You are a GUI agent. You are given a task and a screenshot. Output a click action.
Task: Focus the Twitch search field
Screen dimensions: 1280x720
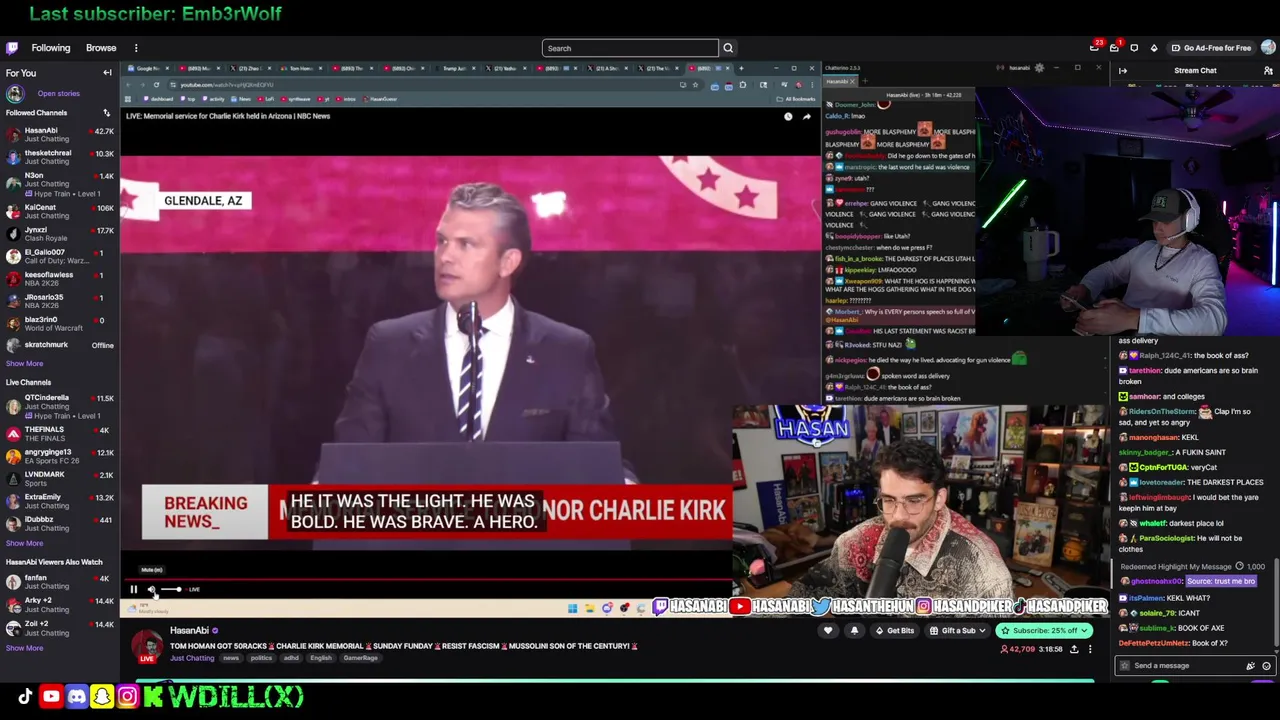[x=630, y=48]
